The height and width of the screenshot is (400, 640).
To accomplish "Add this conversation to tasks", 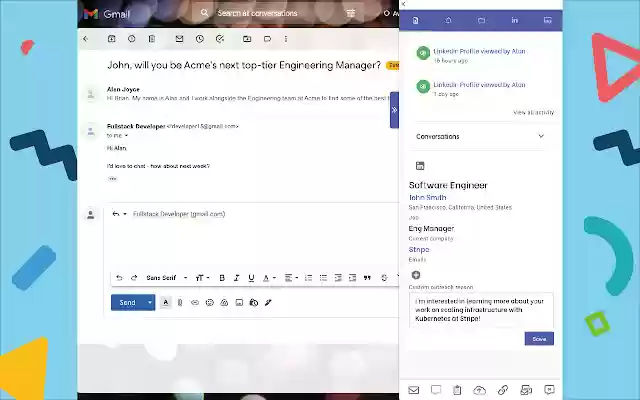I will pos(220,39).
